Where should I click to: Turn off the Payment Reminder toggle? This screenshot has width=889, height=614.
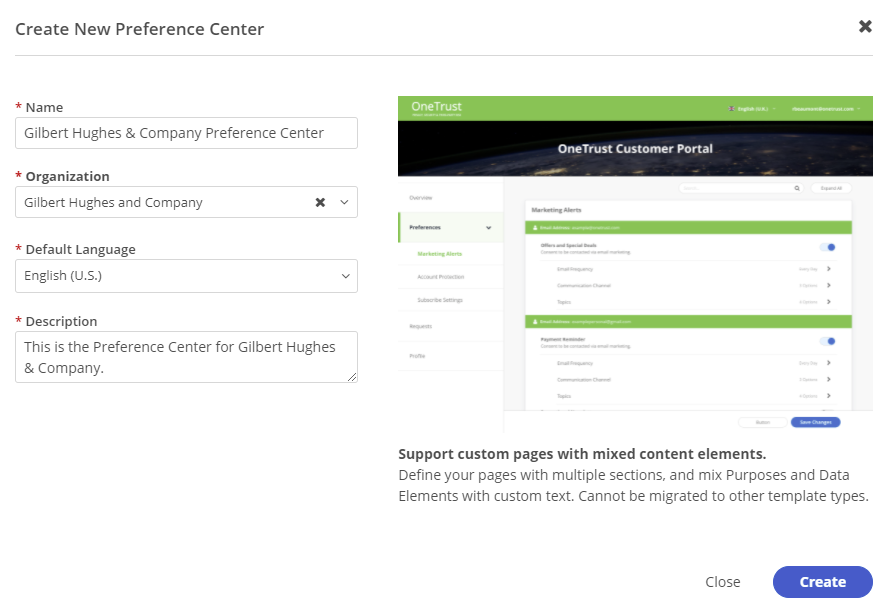point(828,341)
